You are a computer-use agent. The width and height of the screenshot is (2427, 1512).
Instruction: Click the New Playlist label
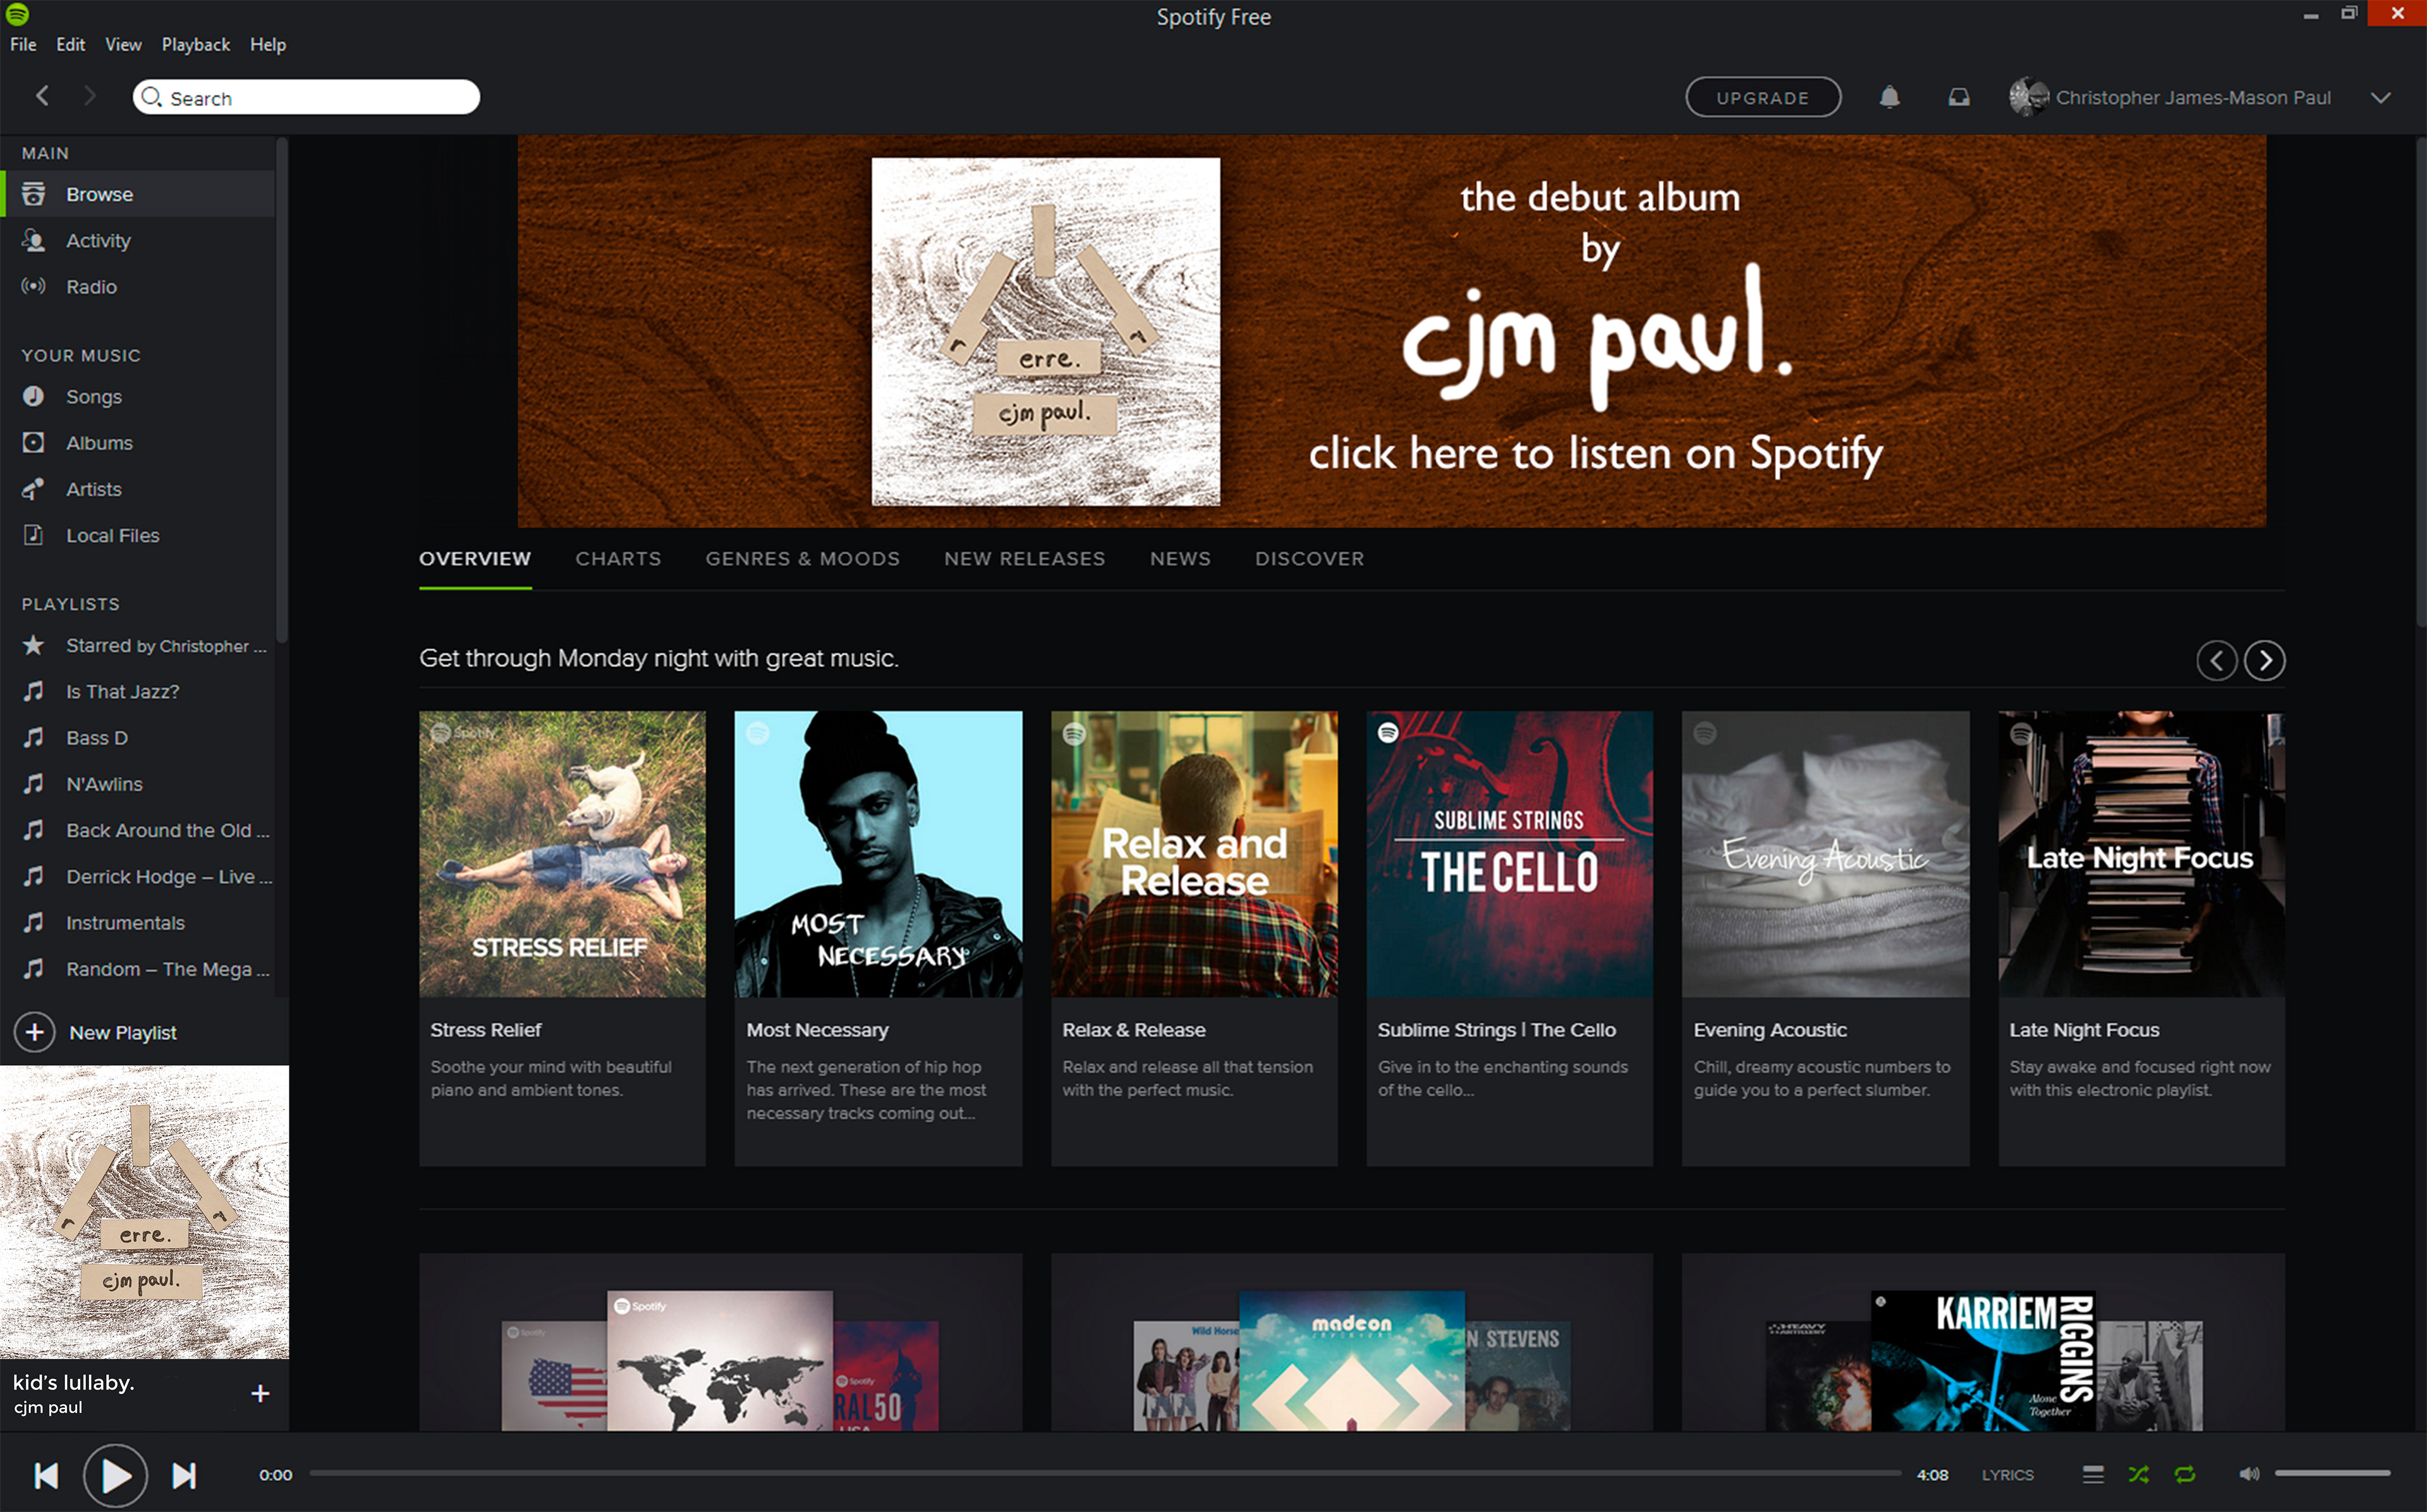(123, 1032)
